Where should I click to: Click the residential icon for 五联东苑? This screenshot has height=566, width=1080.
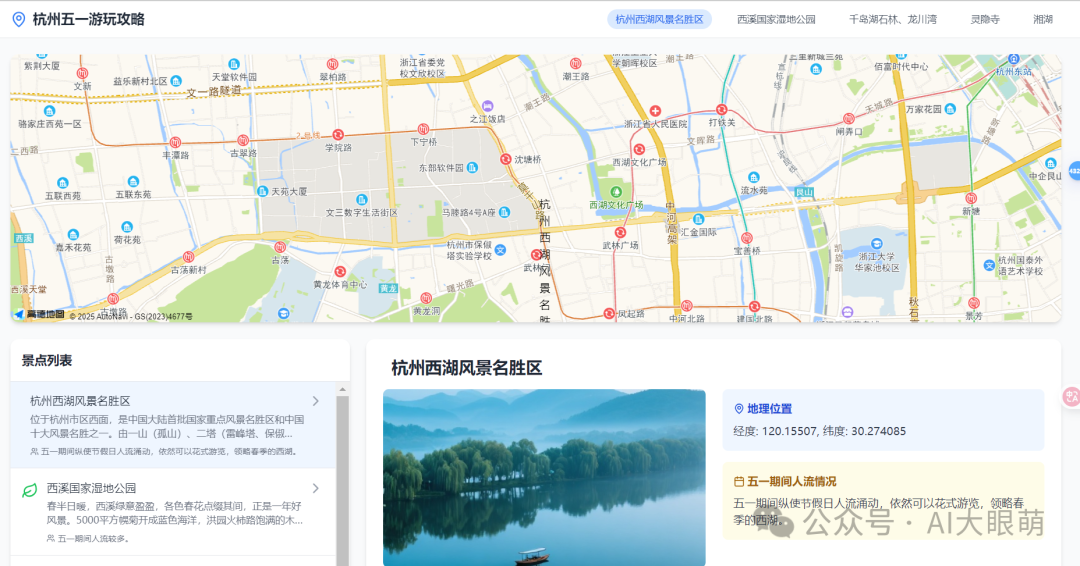(x=133, y=182)
